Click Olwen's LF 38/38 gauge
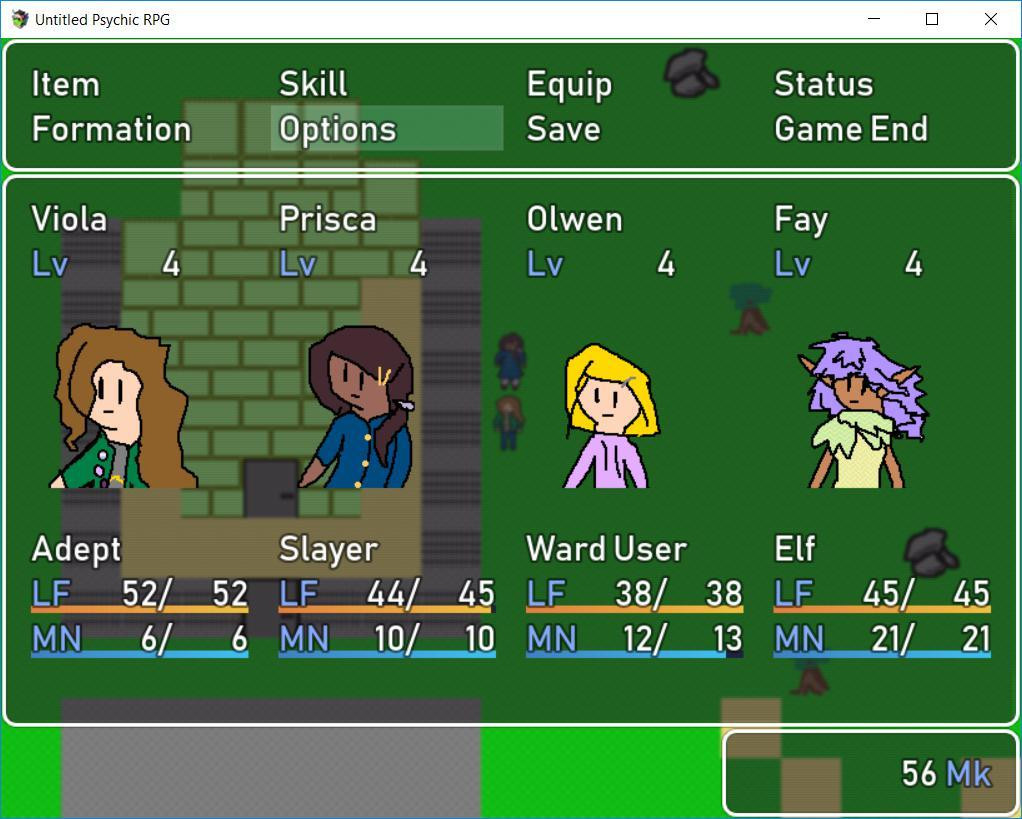Screen dimensions: 1022x819 tap(635, 595)
